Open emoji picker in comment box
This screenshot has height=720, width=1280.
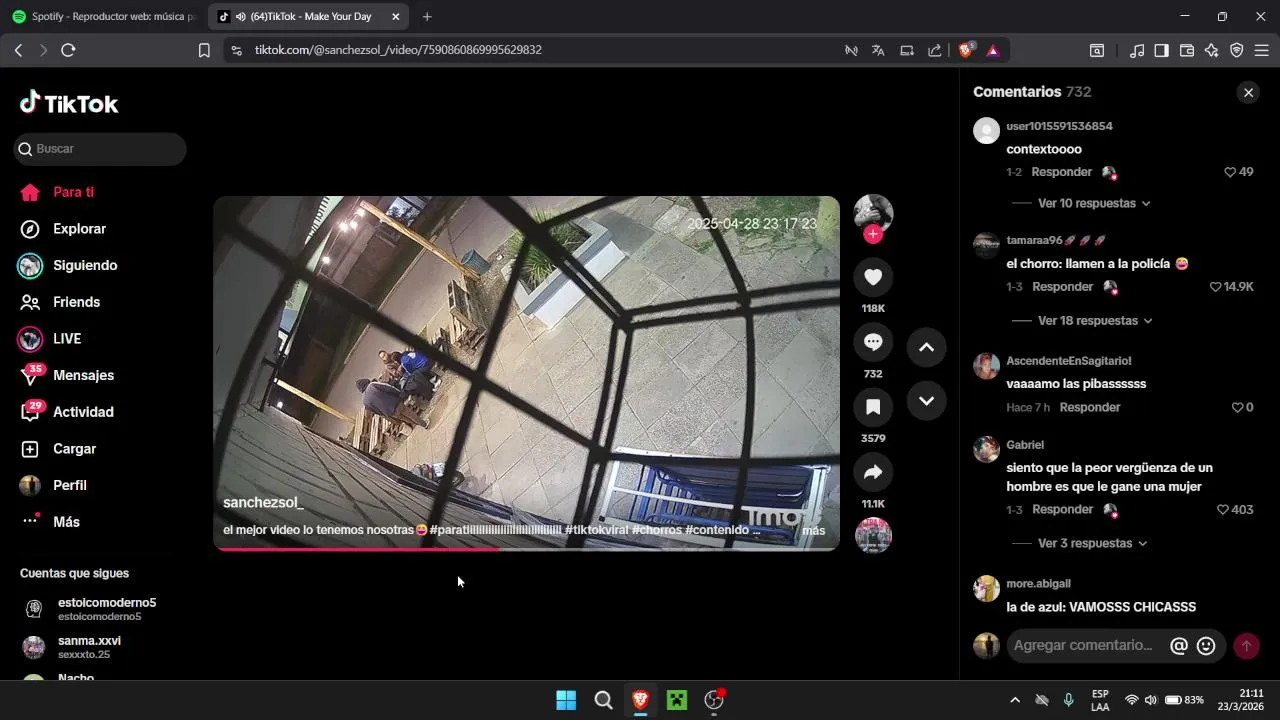click(x=1206, y=646)
